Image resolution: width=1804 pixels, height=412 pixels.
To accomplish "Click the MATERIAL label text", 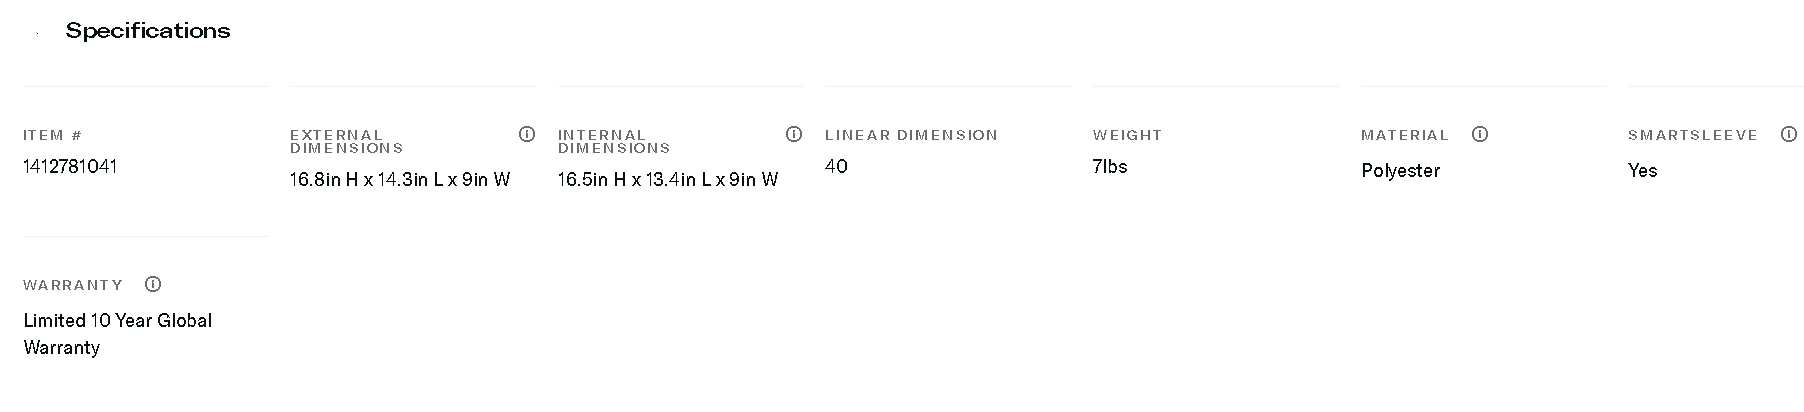I will coord(1404,135).
